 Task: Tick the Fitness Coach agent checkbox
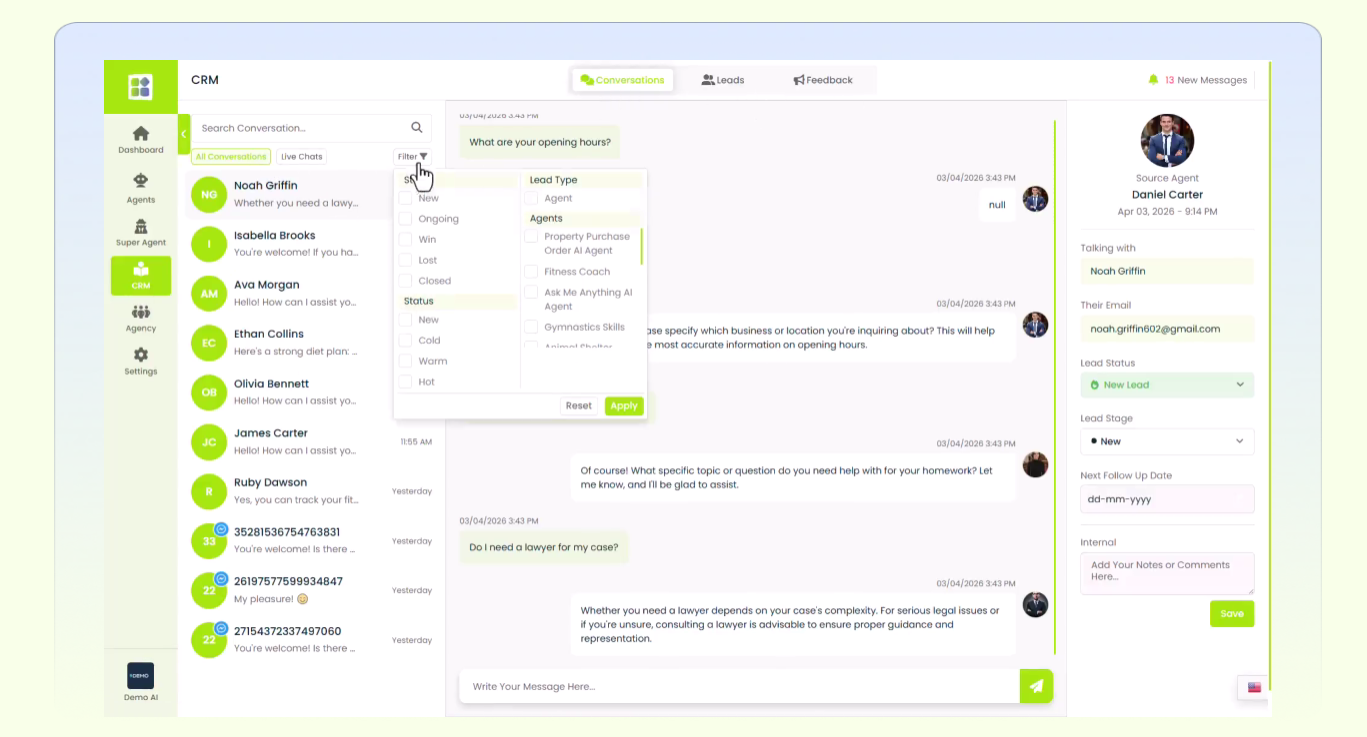pos(531,272)
